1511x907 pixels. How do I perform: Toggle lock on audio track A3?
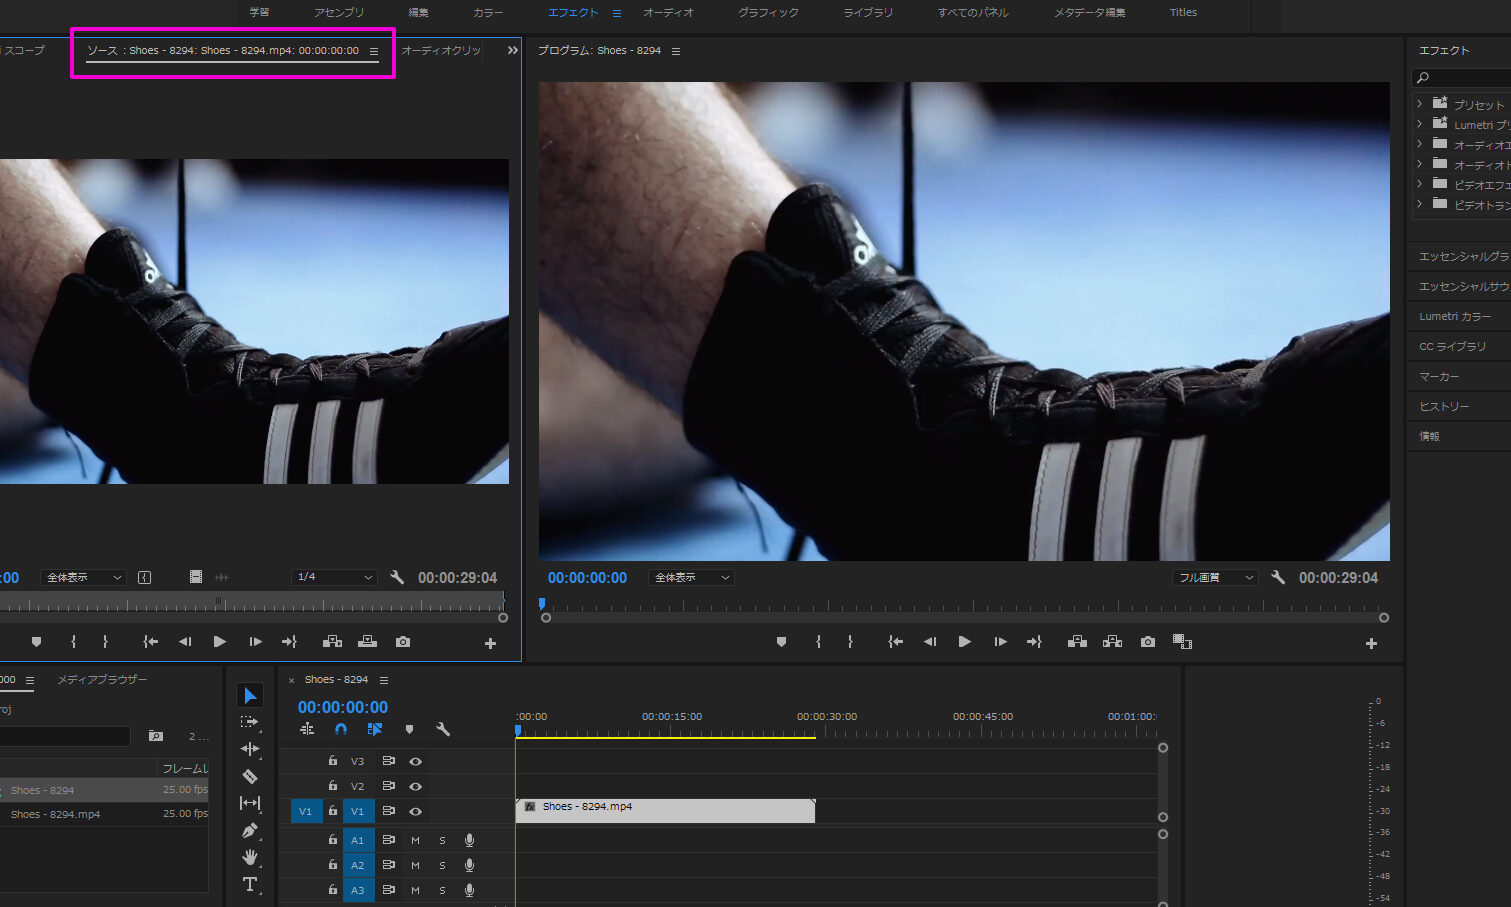333,889
